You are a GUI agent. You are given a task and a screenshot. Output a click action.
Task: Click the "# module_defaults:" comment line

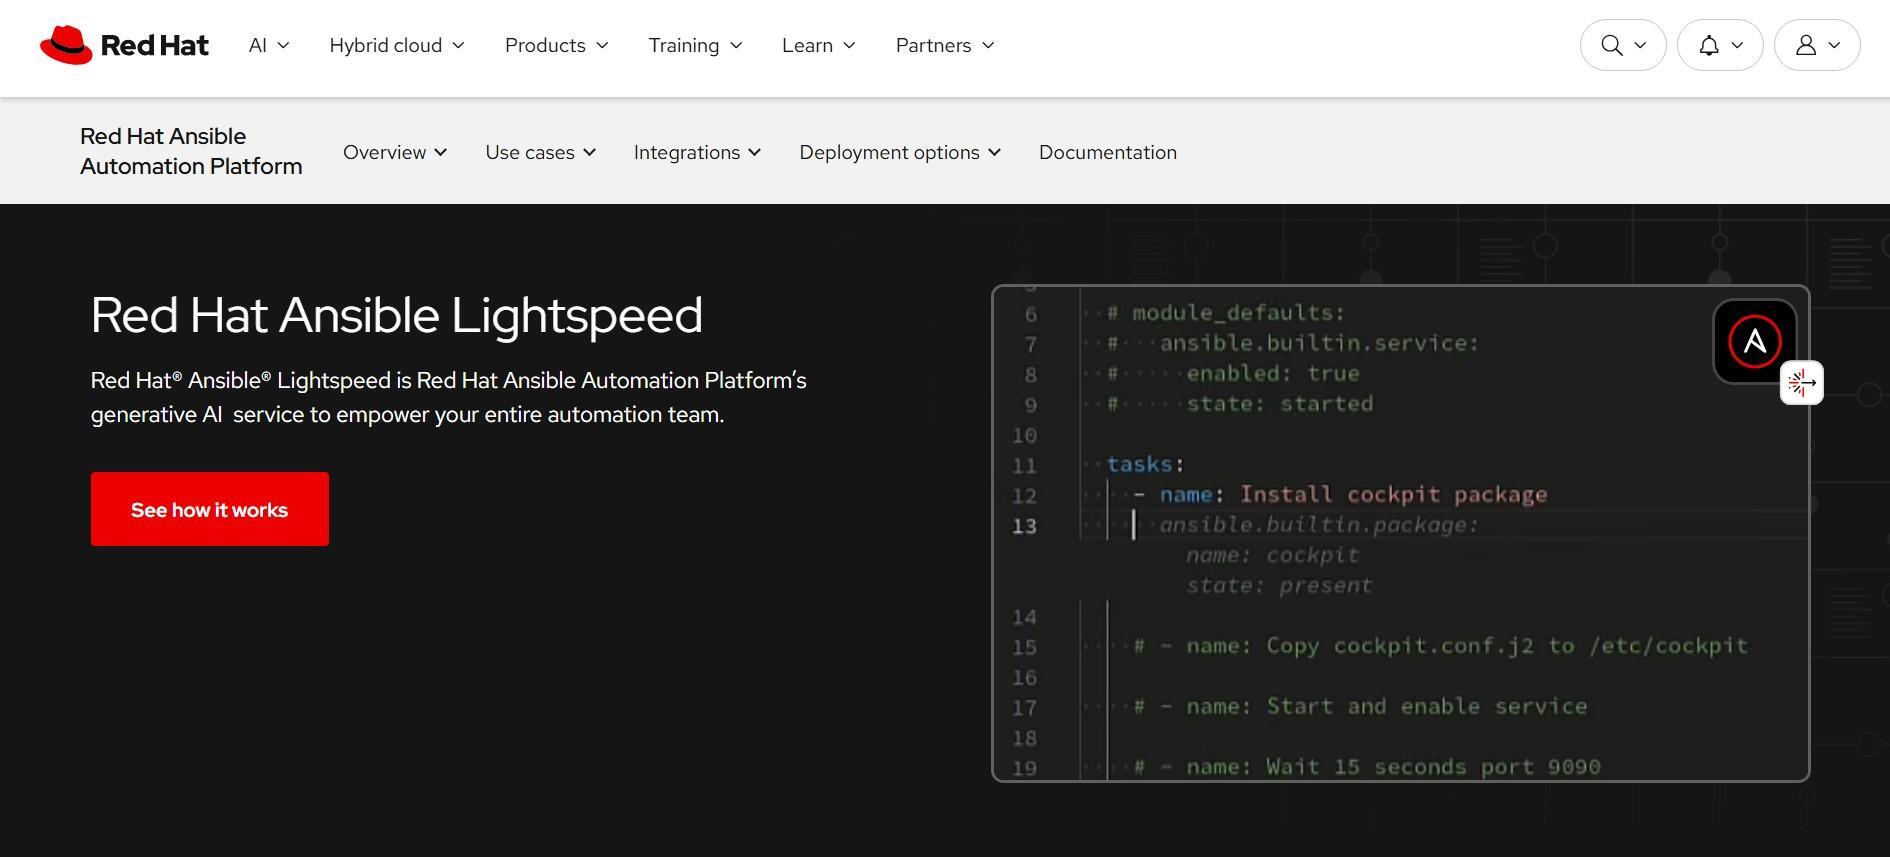click(1226, 313)
